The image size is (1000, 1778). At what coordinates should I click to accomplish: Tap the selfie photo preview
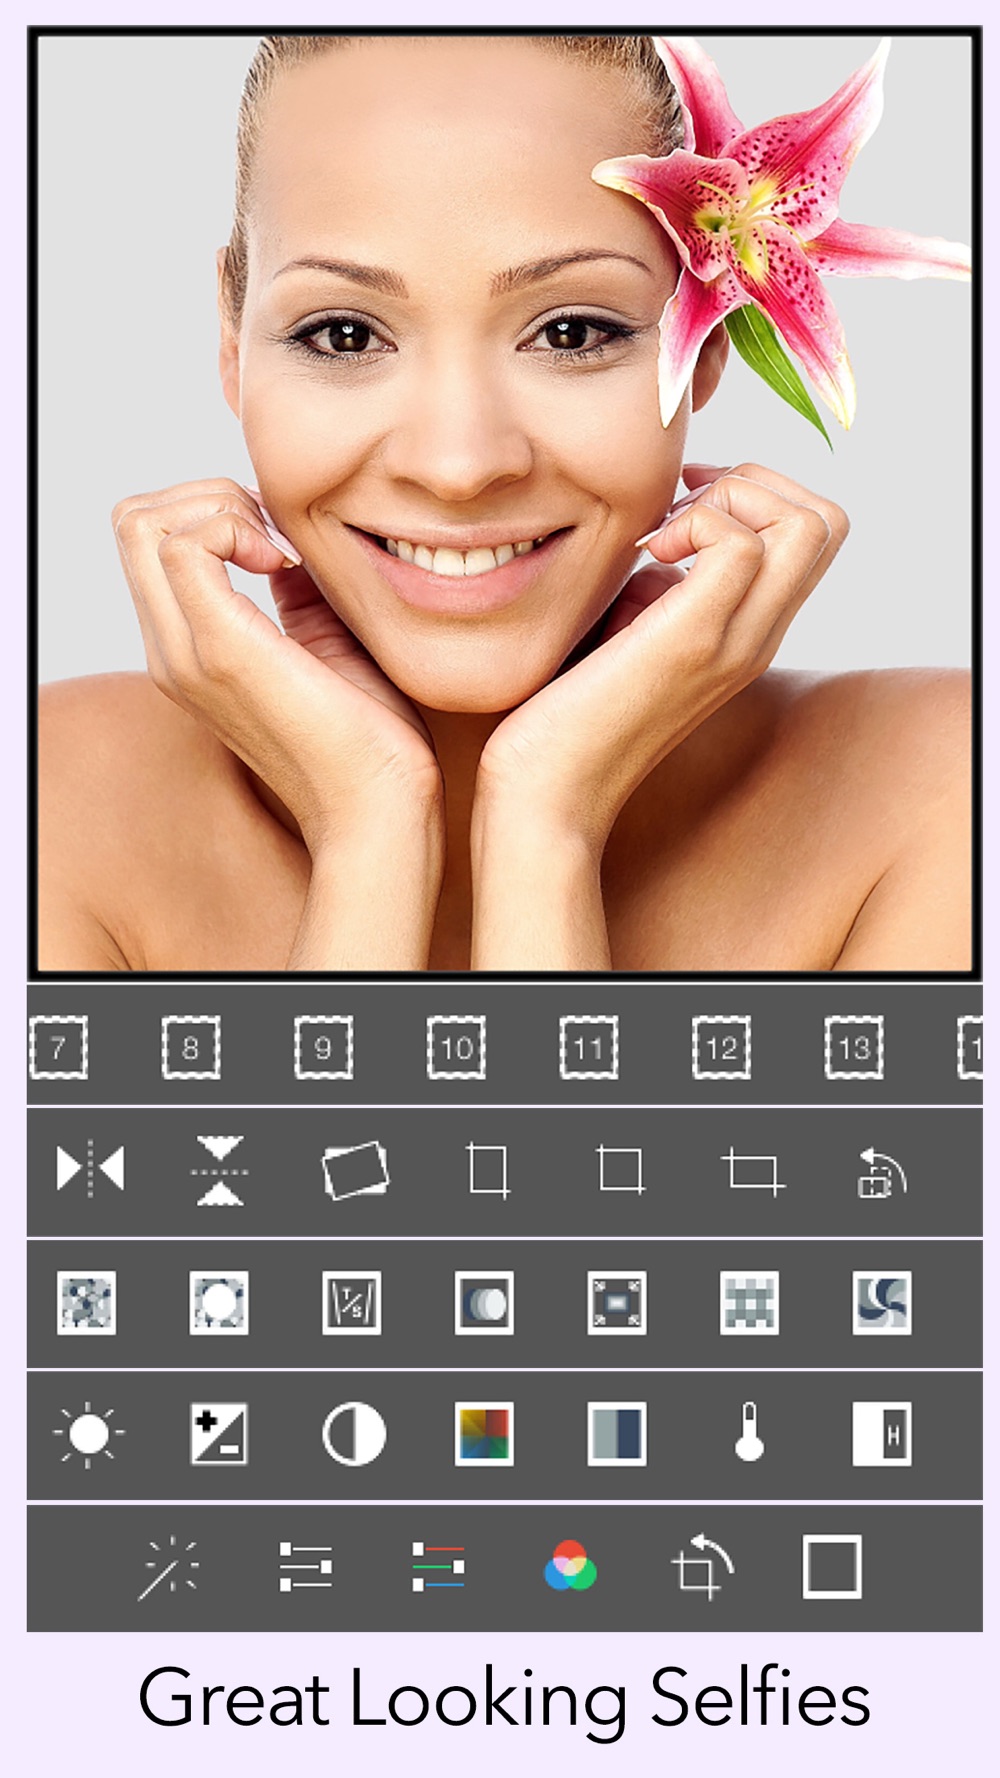[505, 503]
